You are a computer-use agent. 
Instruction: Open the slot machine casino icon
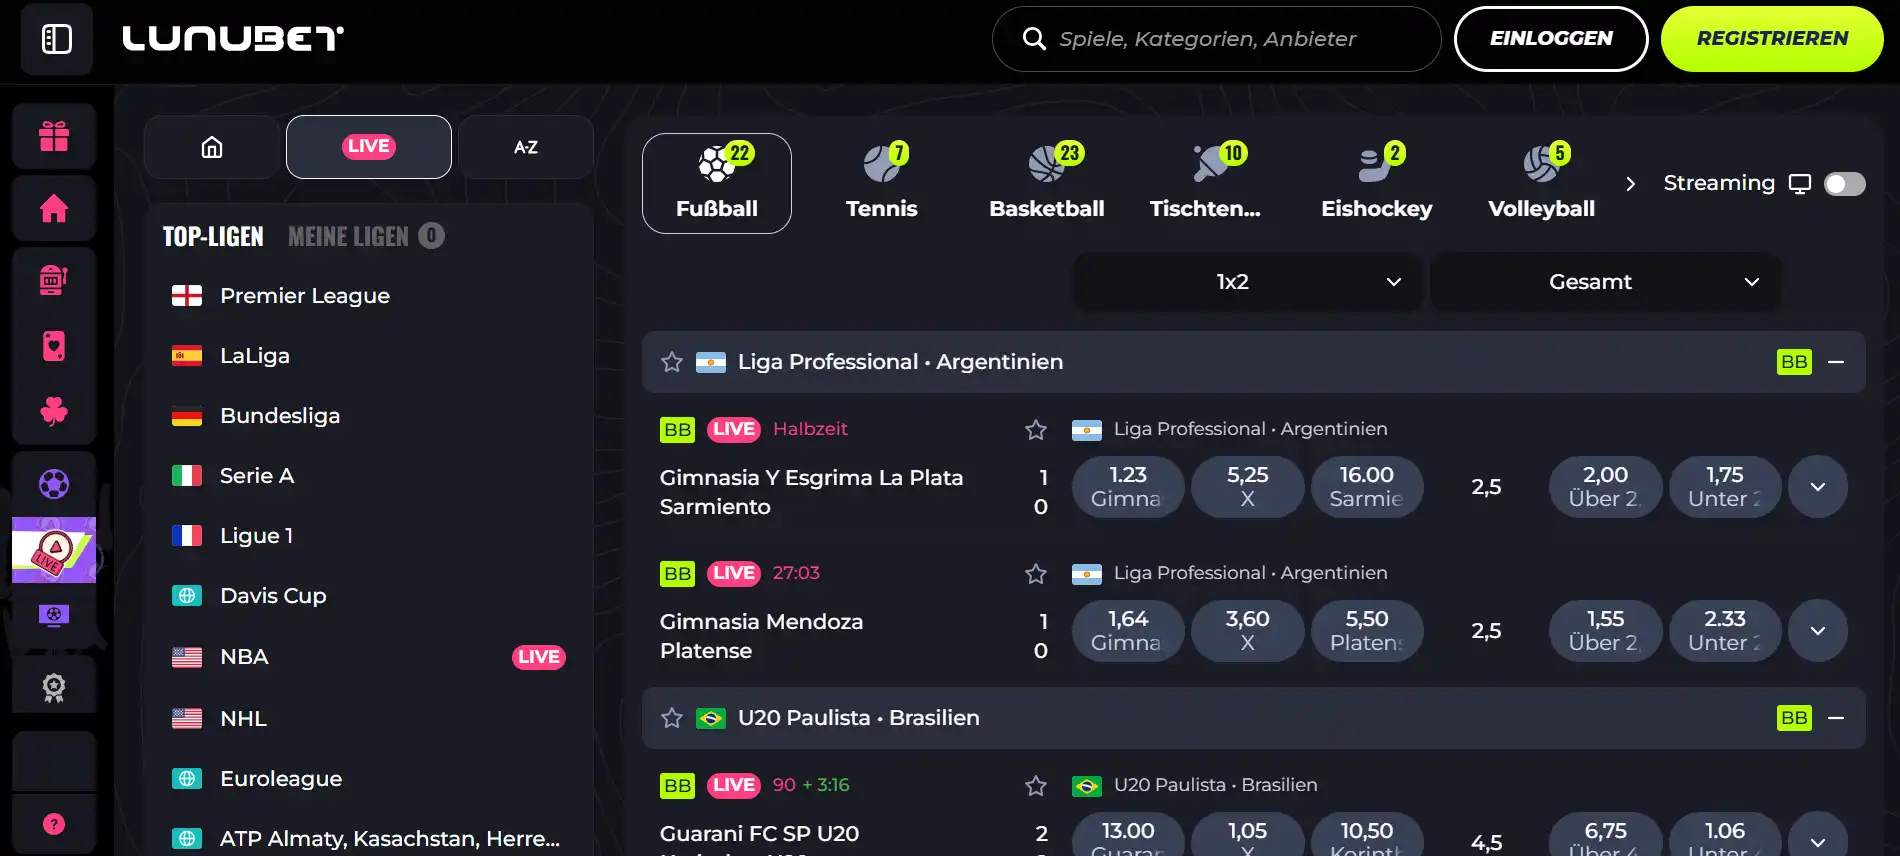(54, 280)
